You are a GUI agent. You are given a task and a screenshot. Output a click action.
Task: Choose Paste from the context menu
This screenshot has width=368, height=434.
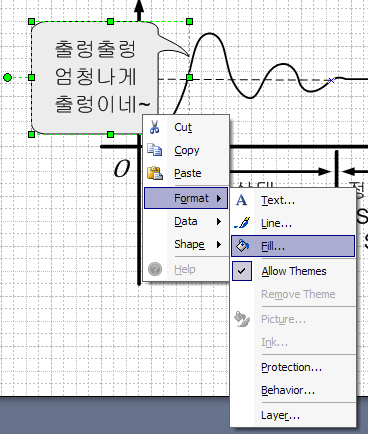click(186, 173)
